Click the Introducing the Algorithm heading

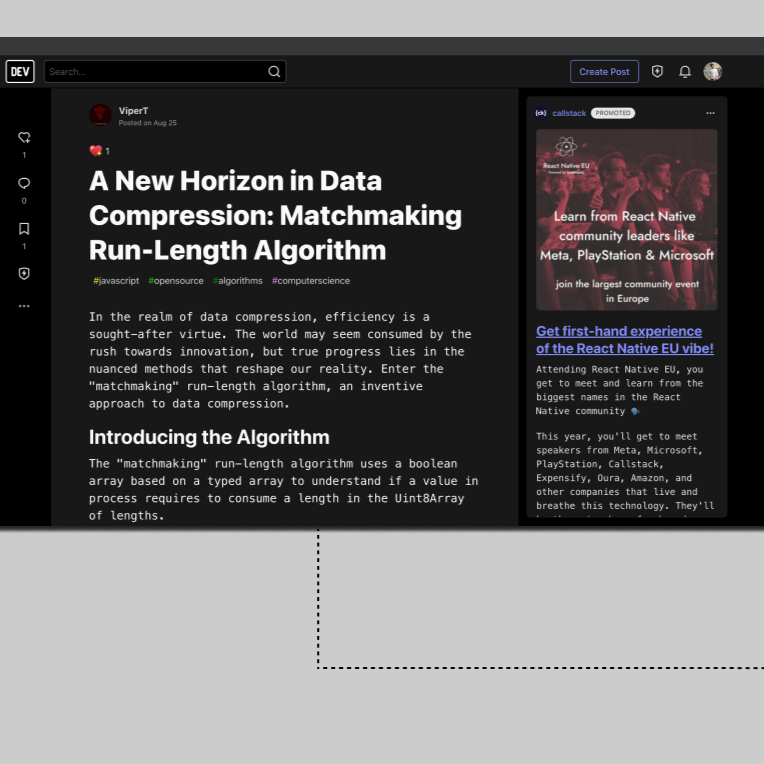tap(209, 437)
